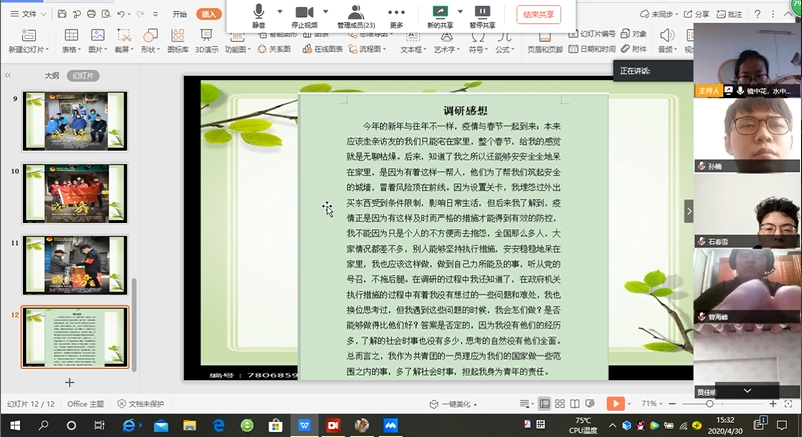Viewport: 802px width, 437px height.
Task: Open the WPS app in Windows taskbar
Action: point(305,426)
